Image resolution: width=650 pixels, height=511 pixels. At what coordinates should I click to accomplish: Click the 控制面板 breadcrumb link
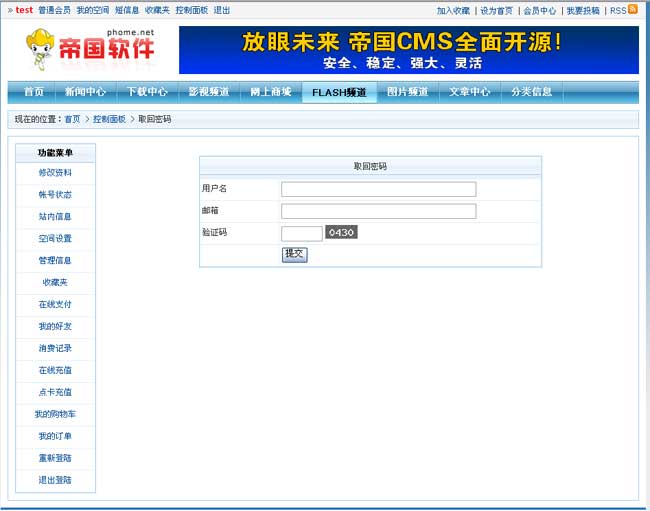point(109,119)
